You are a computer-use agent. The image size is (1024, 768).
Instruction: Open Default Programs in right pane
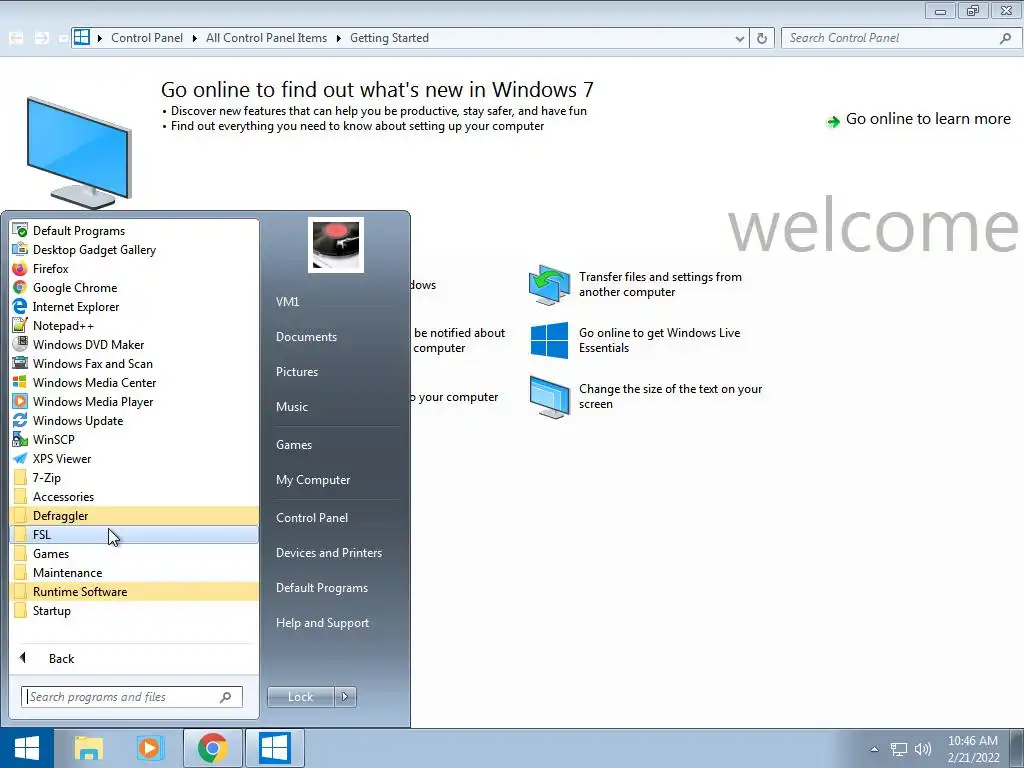(321, 588)
